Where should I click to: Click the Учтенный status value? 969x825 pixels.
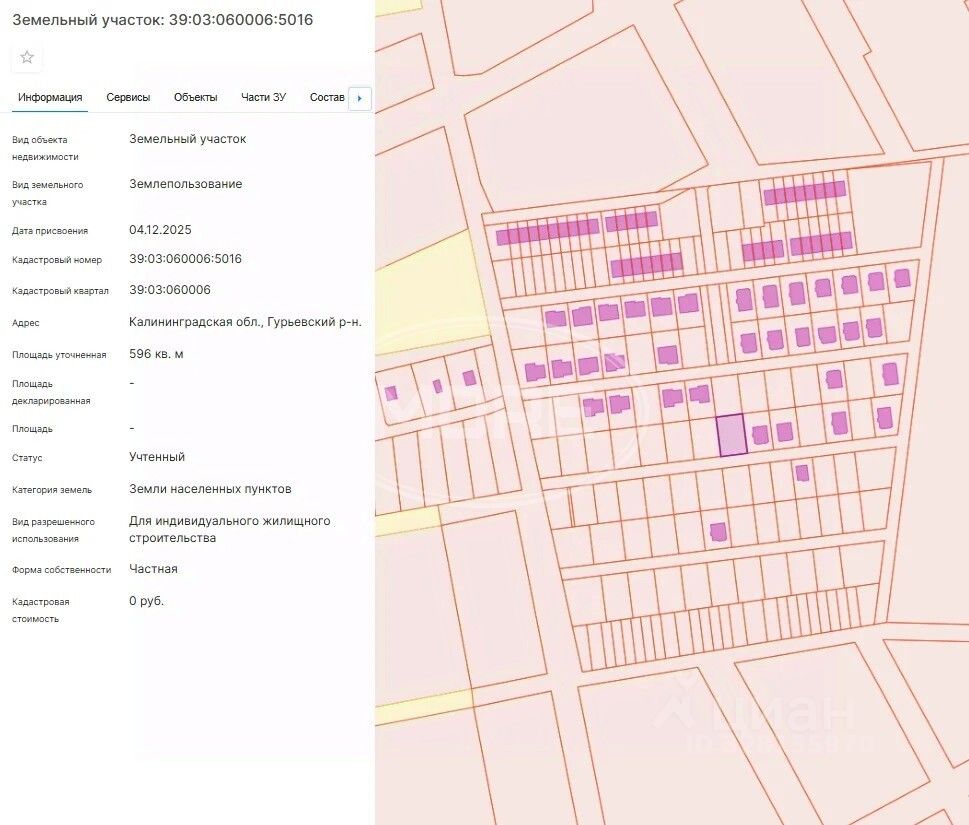pyautogui.click(x=157, y=457)
